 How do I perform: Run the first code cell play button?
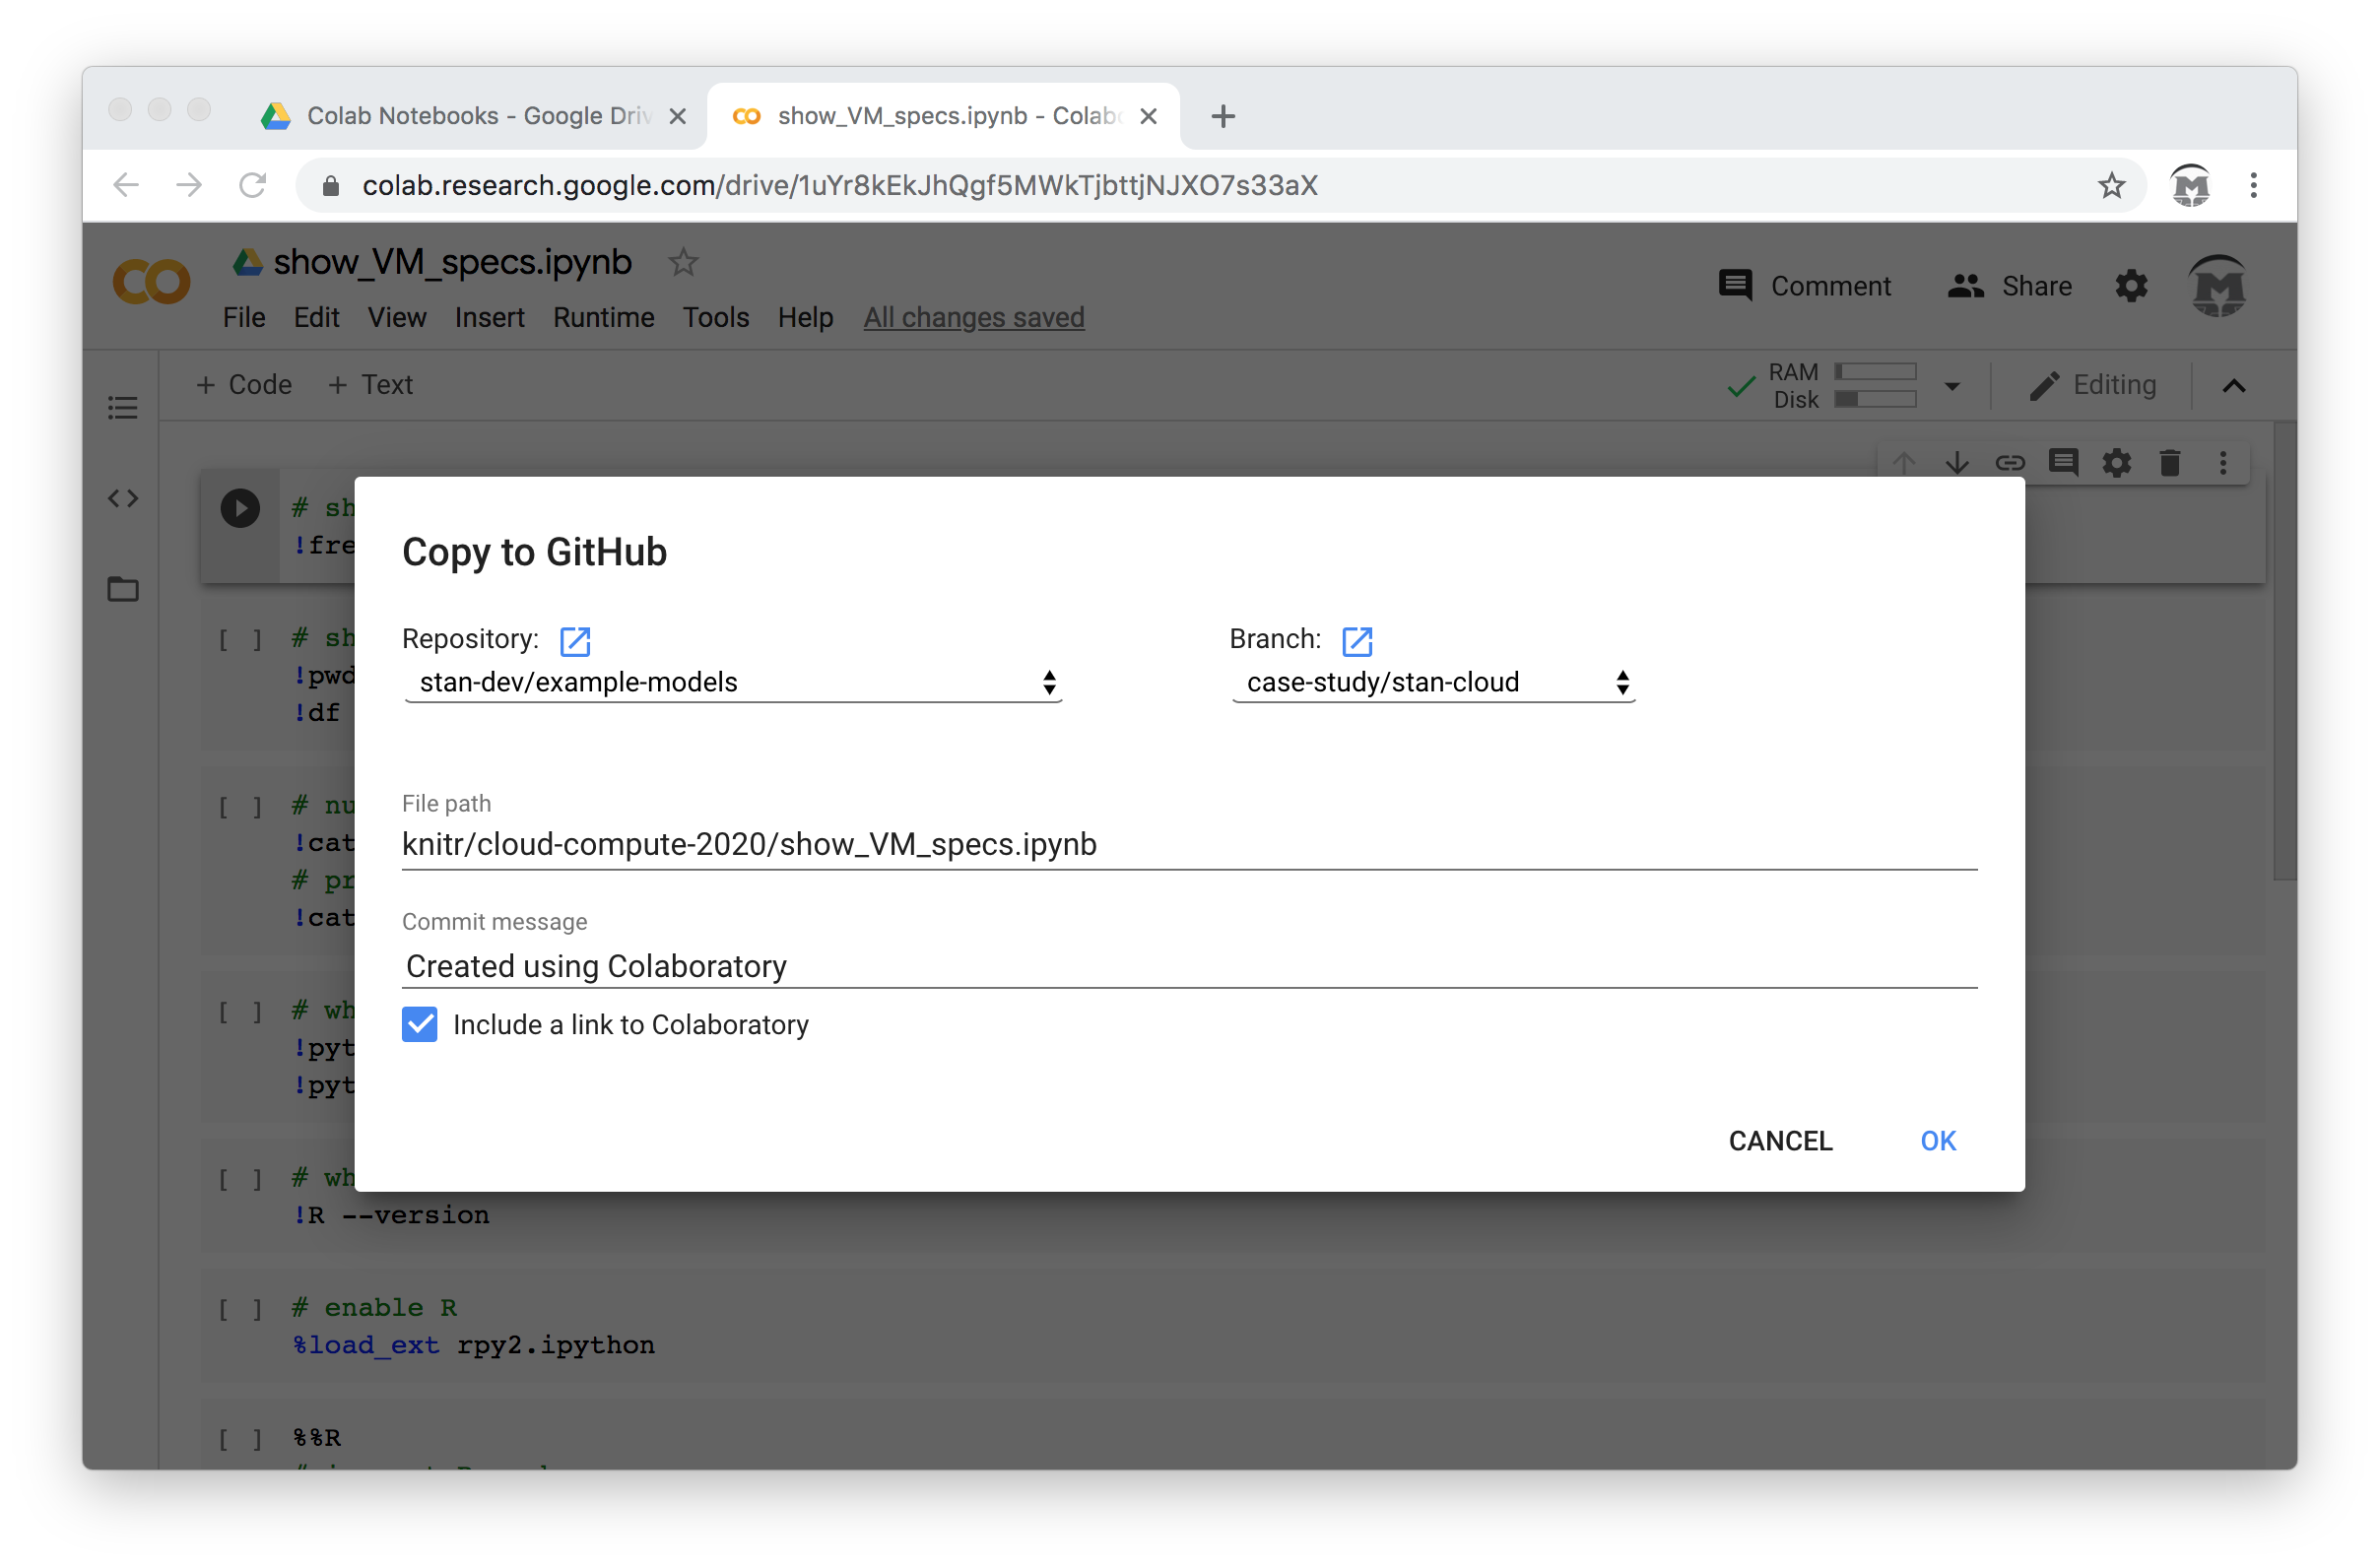tap(240, 508)
